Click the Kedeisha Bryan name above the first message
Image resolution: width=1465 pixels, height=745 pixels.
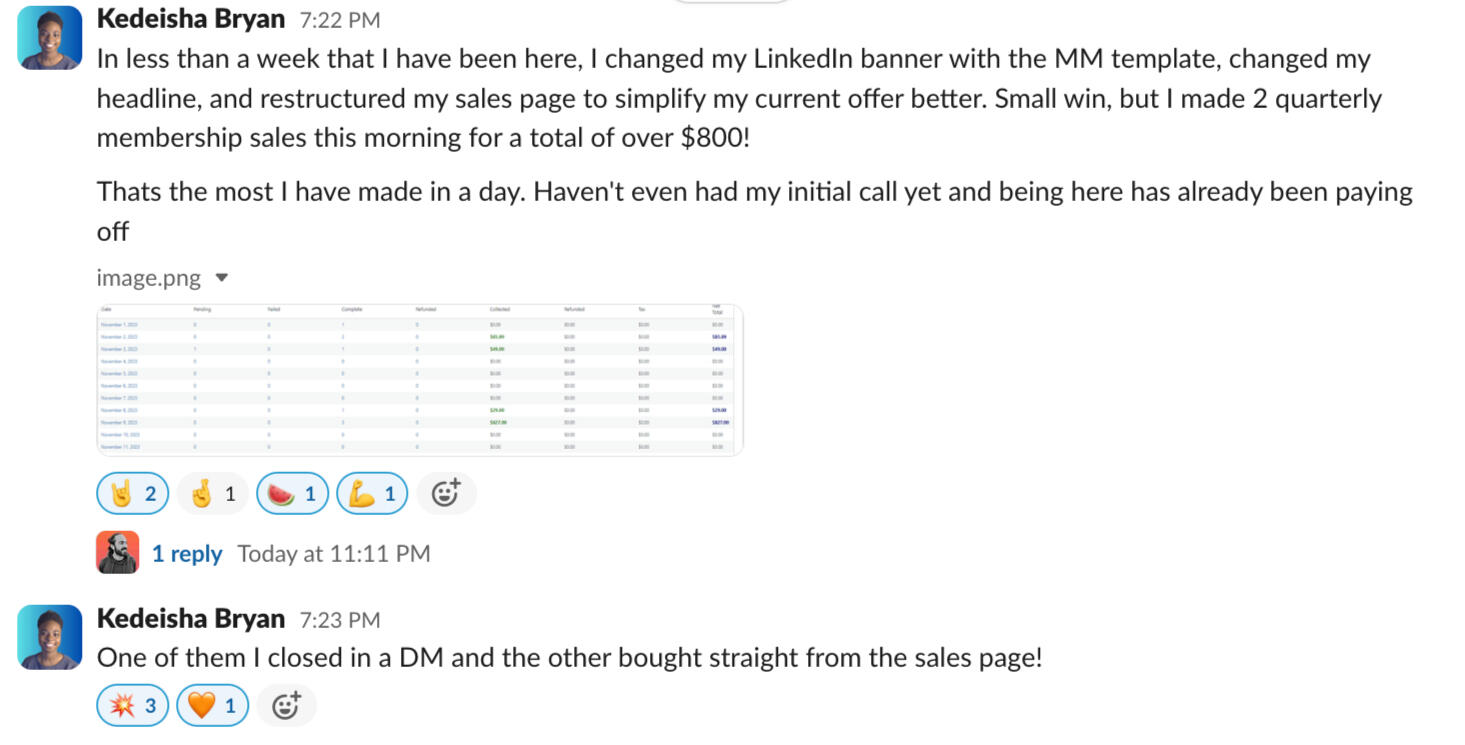pos(191,19)
